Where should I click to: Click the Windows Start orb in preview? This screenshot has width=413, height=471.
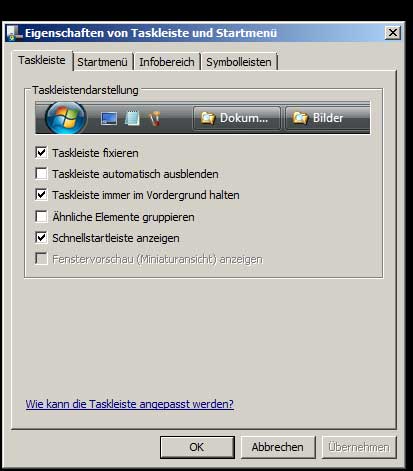(65, 118)
